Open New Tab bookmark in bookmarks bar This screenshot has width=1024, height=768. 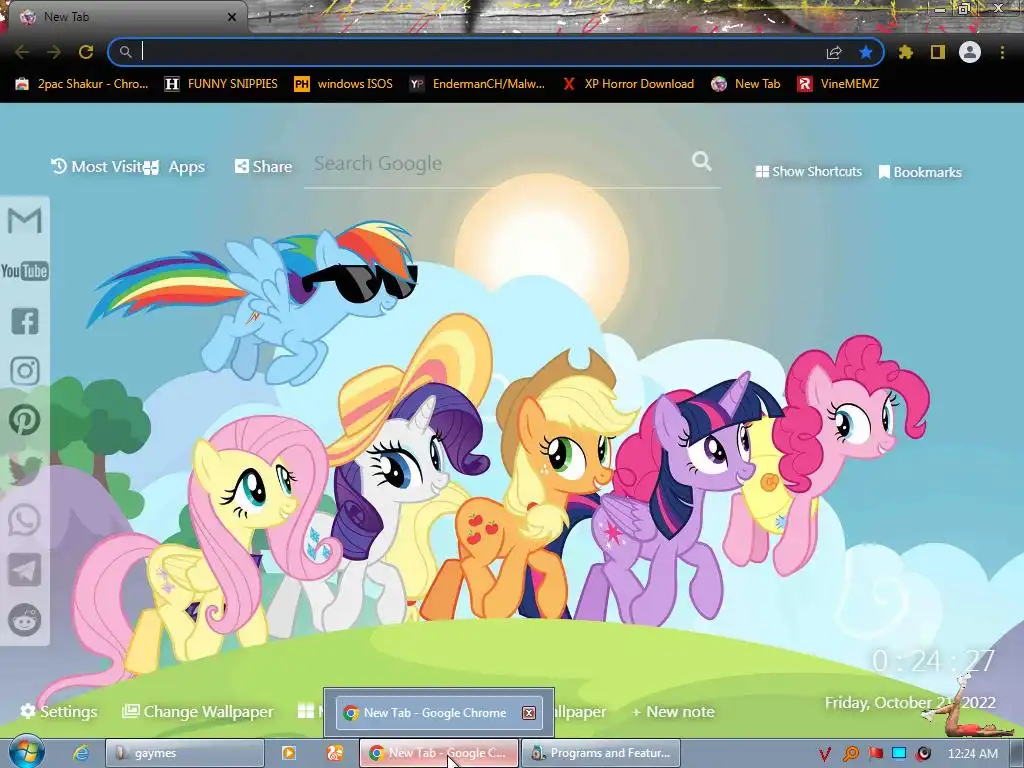pyautogui.click(x=746, y=84)
